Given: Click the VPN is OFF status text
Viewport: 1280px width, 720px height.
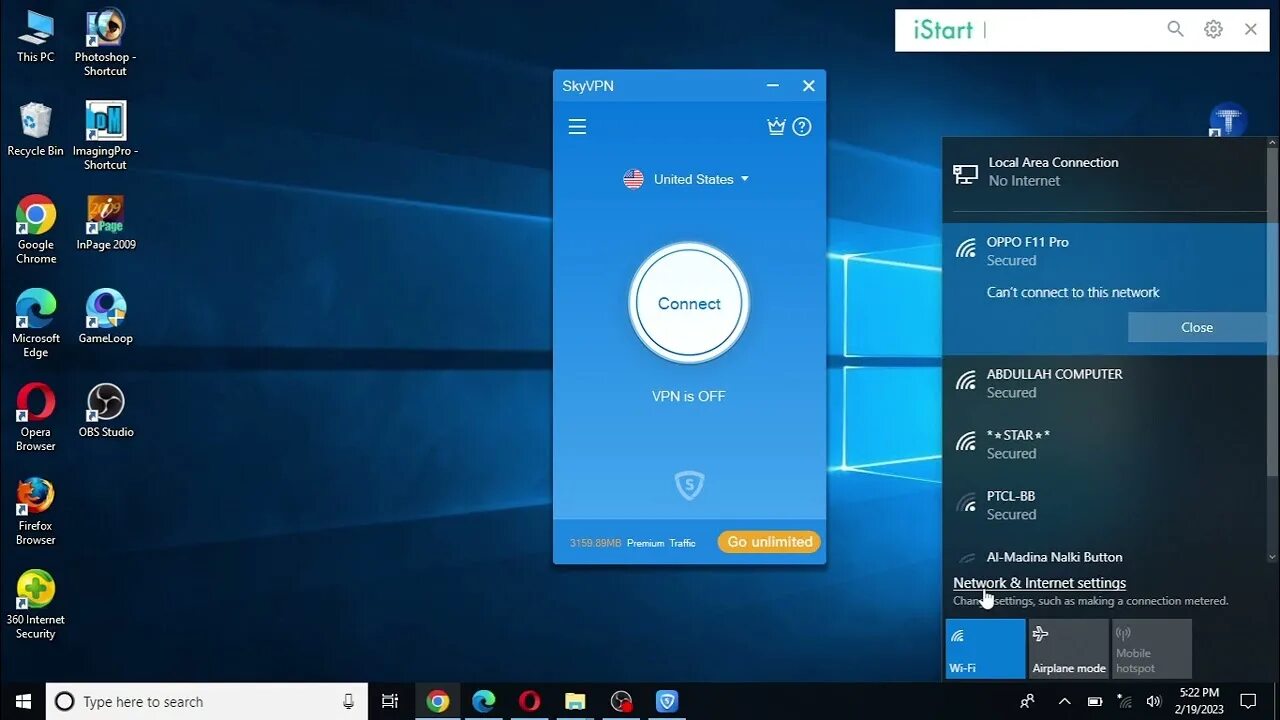Looking at the screenshot, I should [x=689, y=396].
